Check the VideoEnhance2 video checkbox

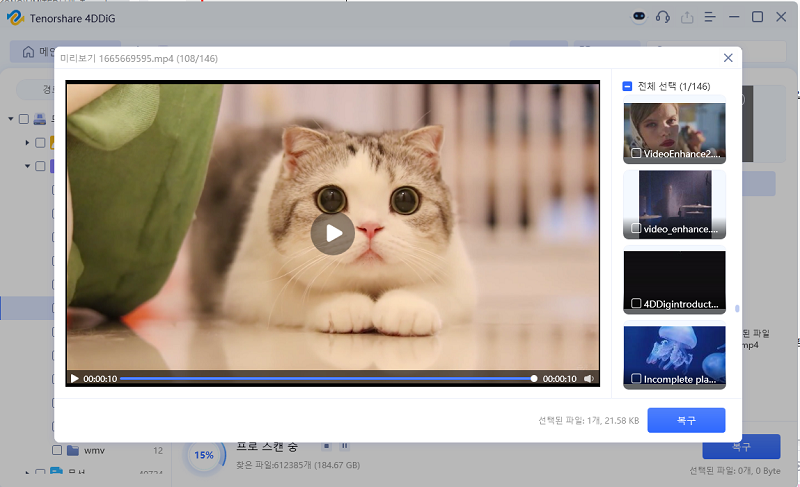coord(634,154)
